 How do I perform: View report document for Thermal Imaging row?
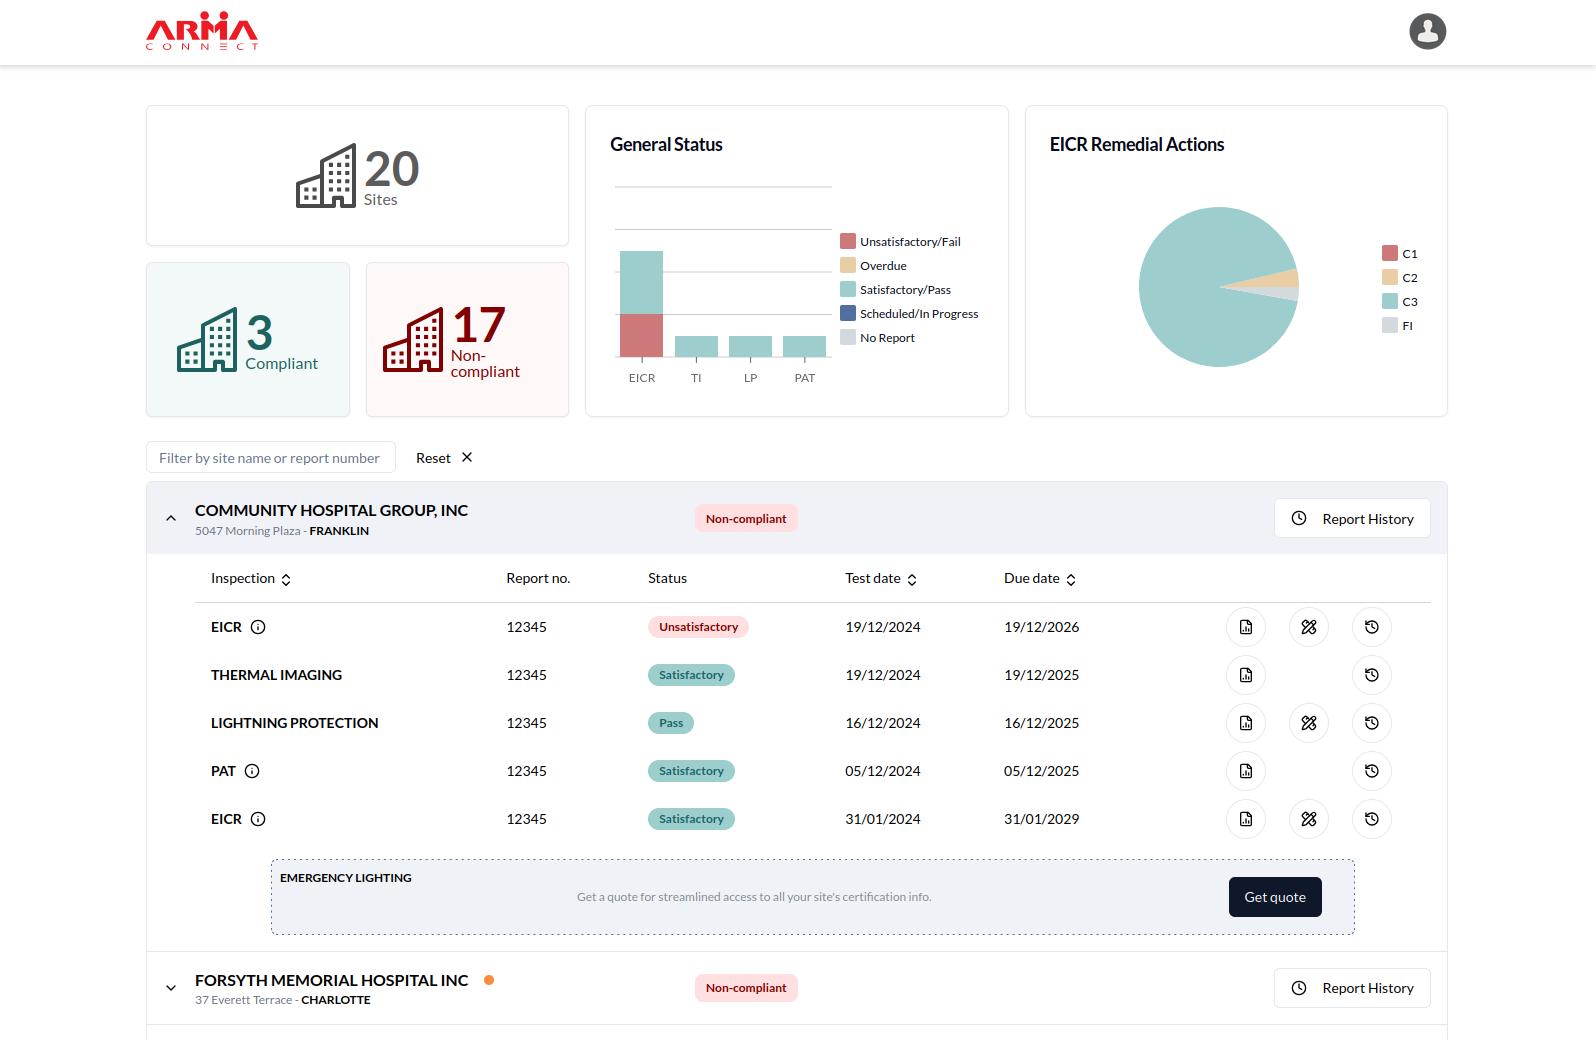(1246, 675)
